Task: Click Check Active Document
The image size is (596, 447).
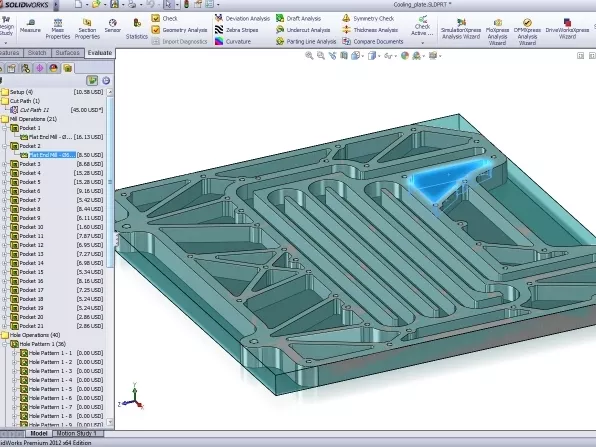Action: point(422,26)
